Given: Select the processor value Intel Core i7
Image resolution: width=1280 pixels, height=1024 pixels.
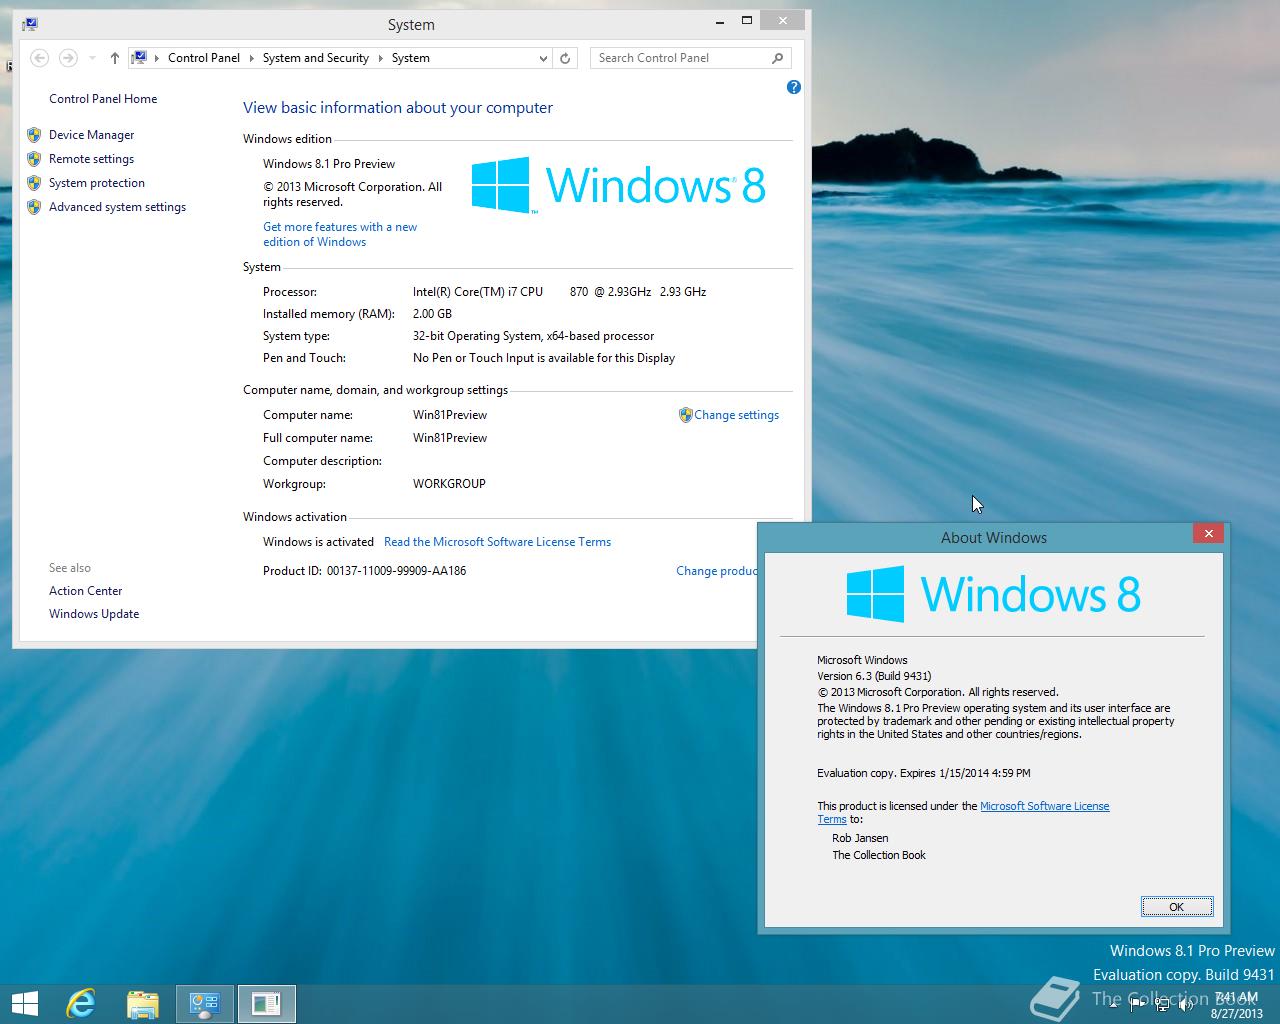Looking at the screenshot, I should pyautogui.click(x=559, y=292).
